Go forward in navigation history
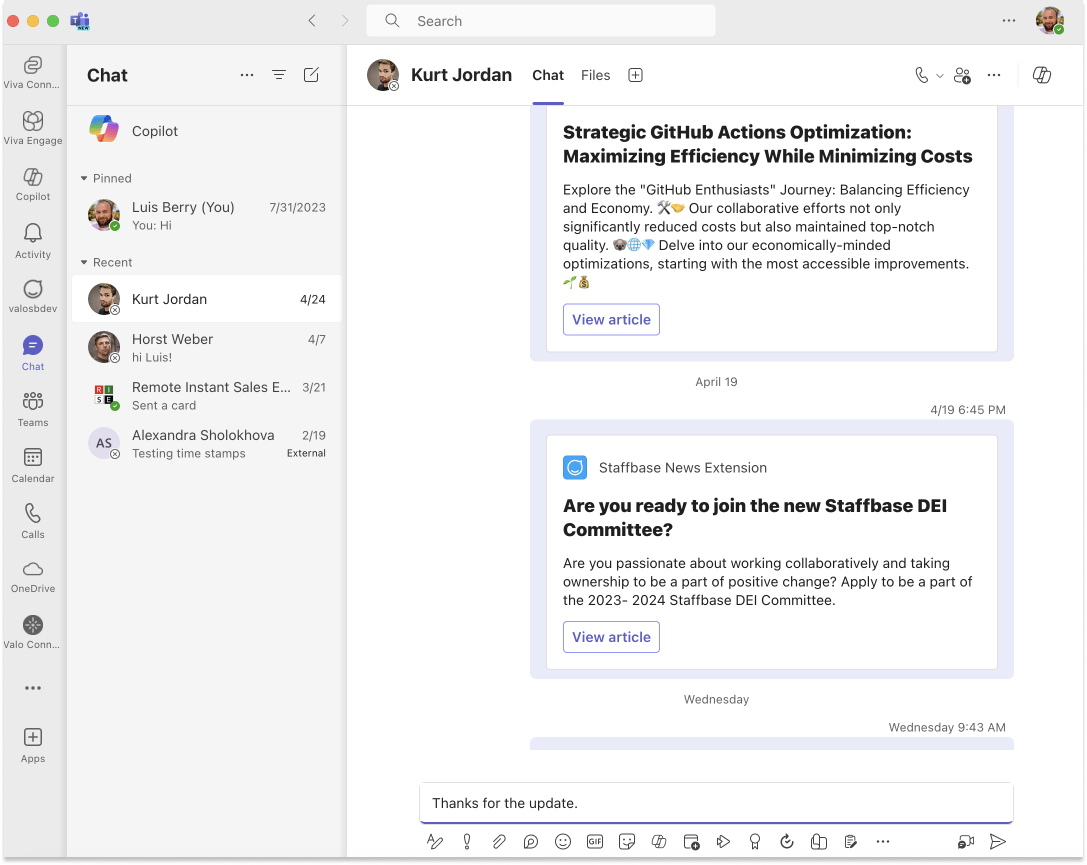This screenshot has height=865, width=1087. tap(345, 21)
